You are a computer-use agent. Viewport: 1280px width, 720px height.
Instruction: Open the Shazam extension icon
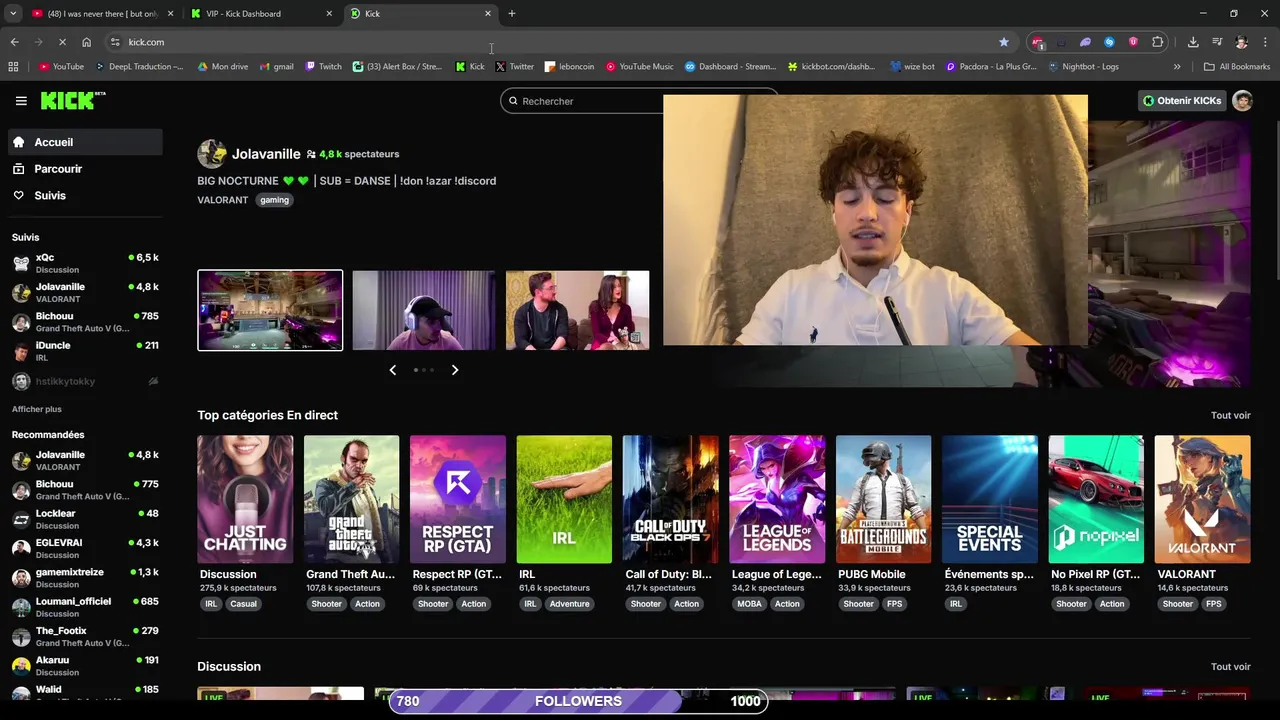1109,42
